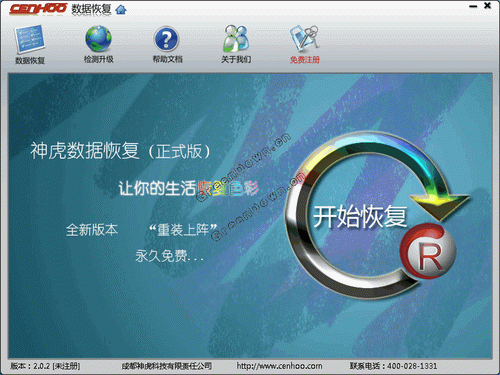Open the 数据恢复 toolbar icon
The width and height of the screenshot is (500, 375).
pos(30,39)
